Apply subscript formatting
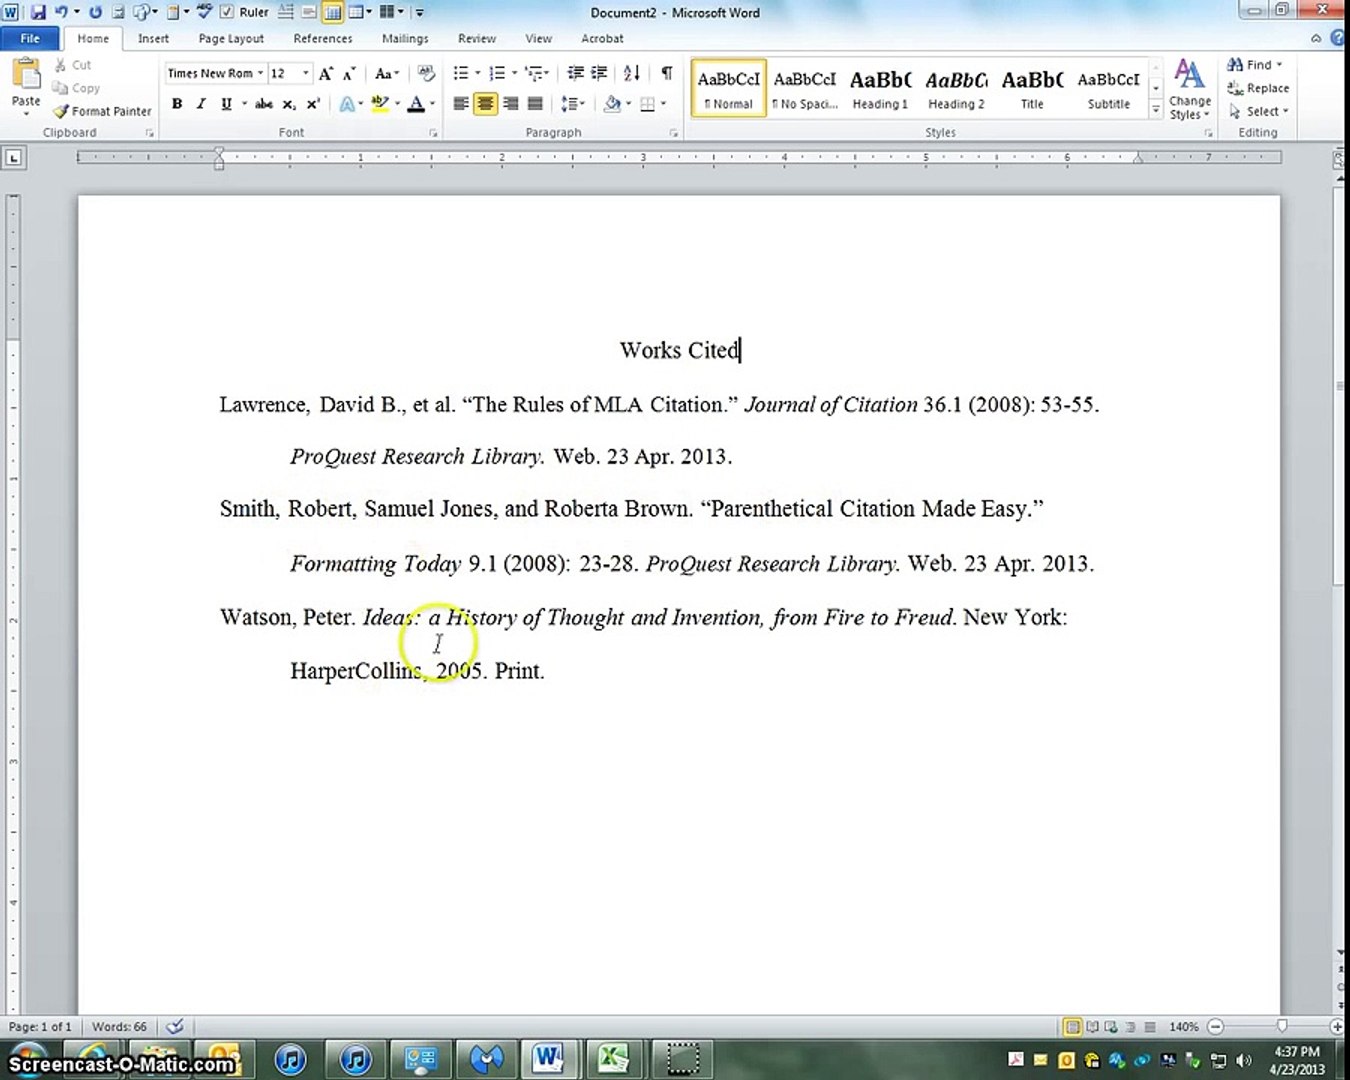The width and height of the screenshot is (1350, 1080). (x=288, y=103)
